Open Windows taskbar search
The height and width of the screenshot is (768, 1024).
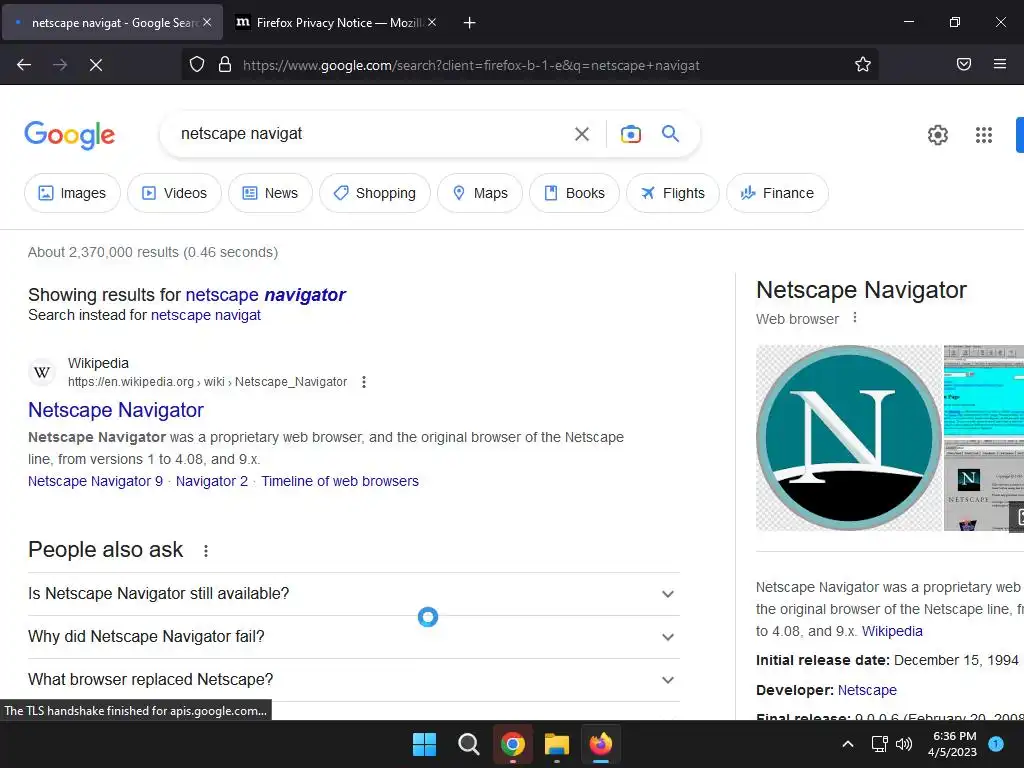click(x=469, y=744)
